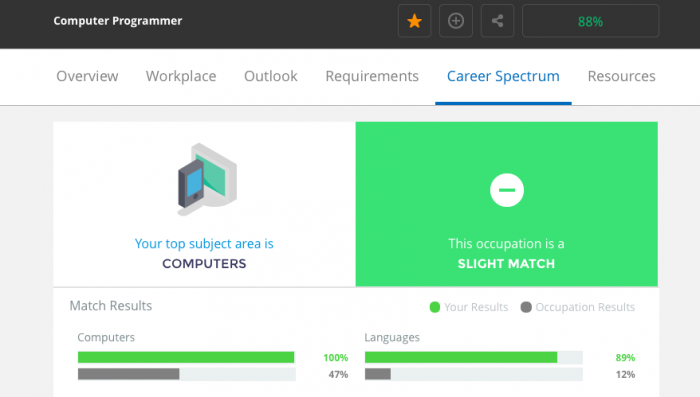Click the Computer Programmer title
Viewport: 700px width, 397px height.
click(118, 21)
